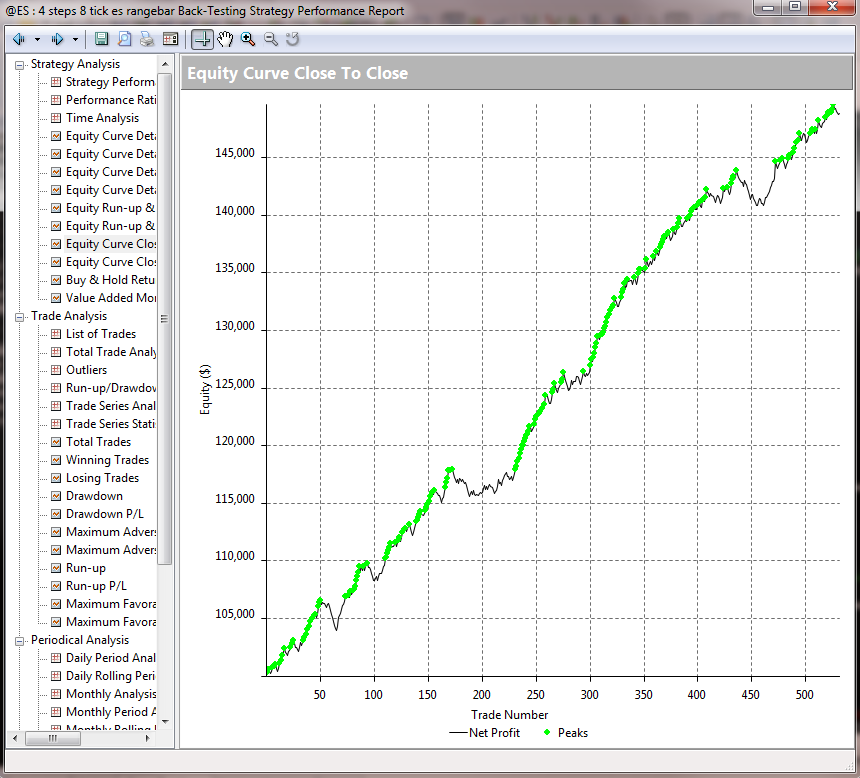Click the Save report toolbar icon
860x778 pixels.
click(x=102, y=39)
